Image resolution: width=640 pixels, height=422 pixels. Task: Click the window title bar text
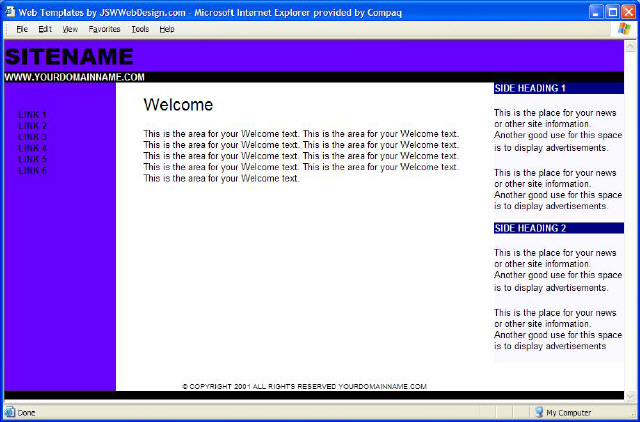(210, 13)
